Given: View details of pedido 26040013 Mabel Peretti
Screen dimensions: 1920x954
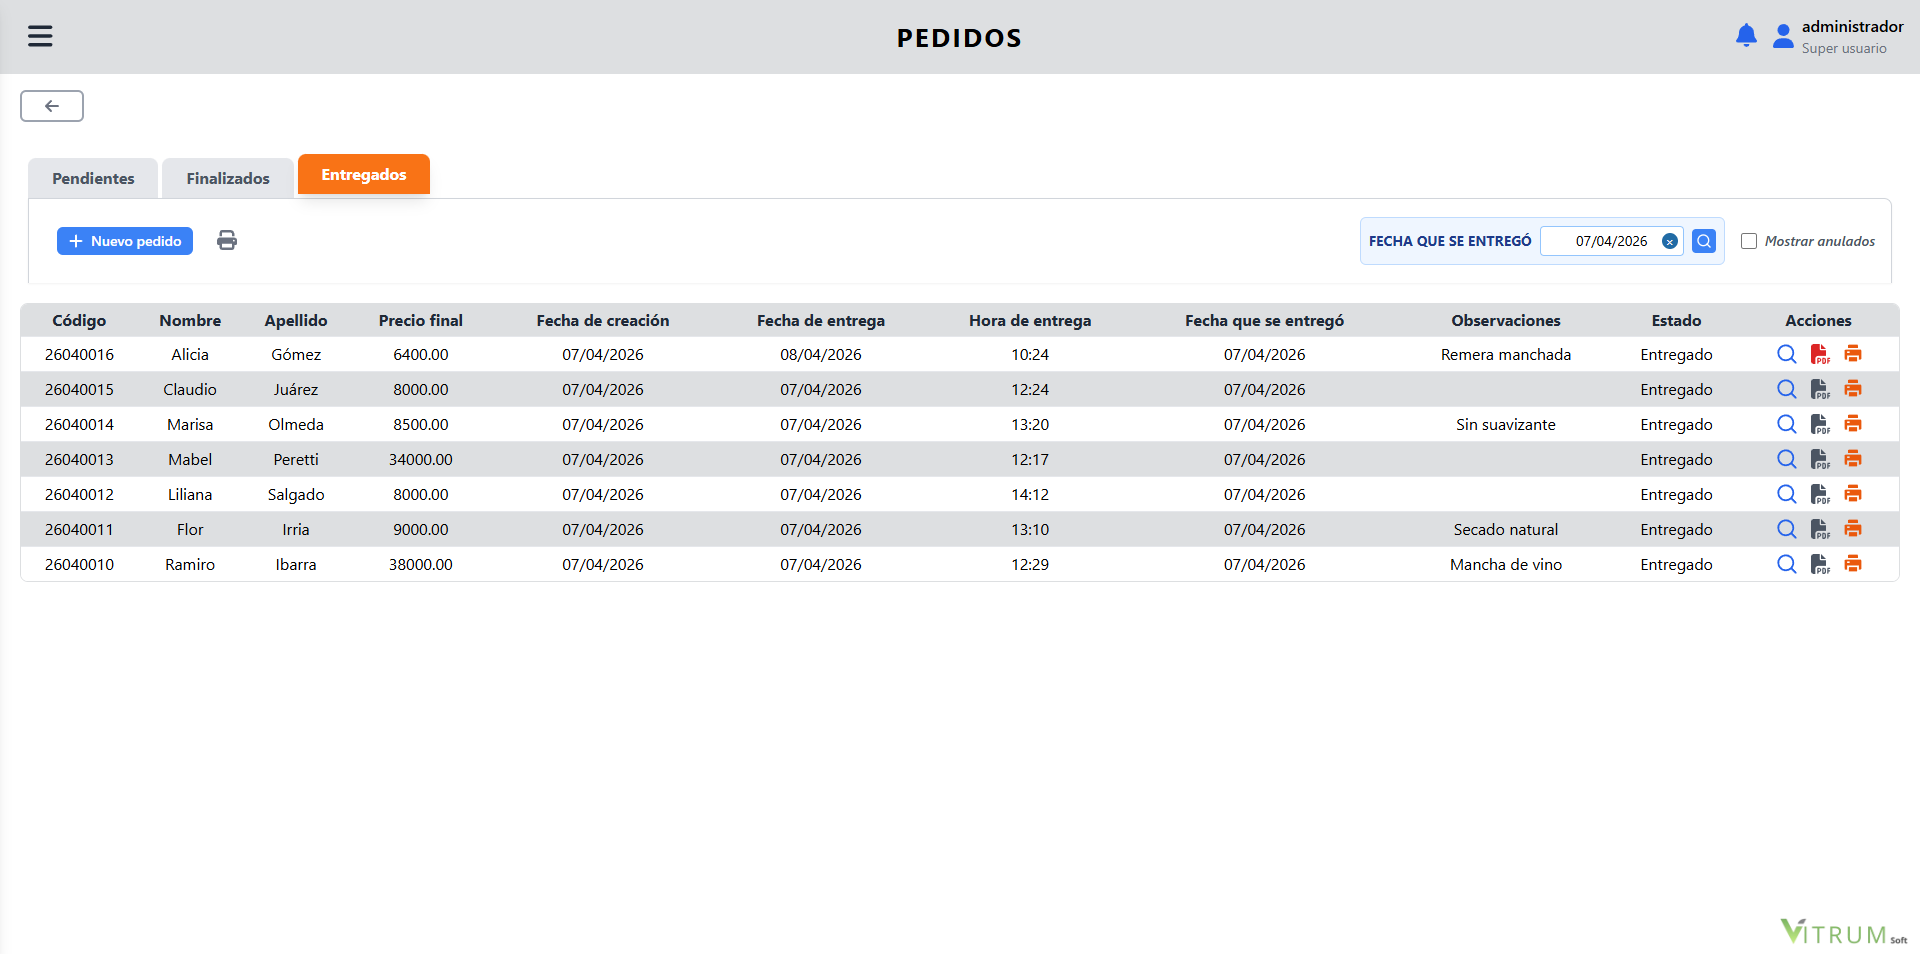Looking at the screenshot, I should [1786, 459].
